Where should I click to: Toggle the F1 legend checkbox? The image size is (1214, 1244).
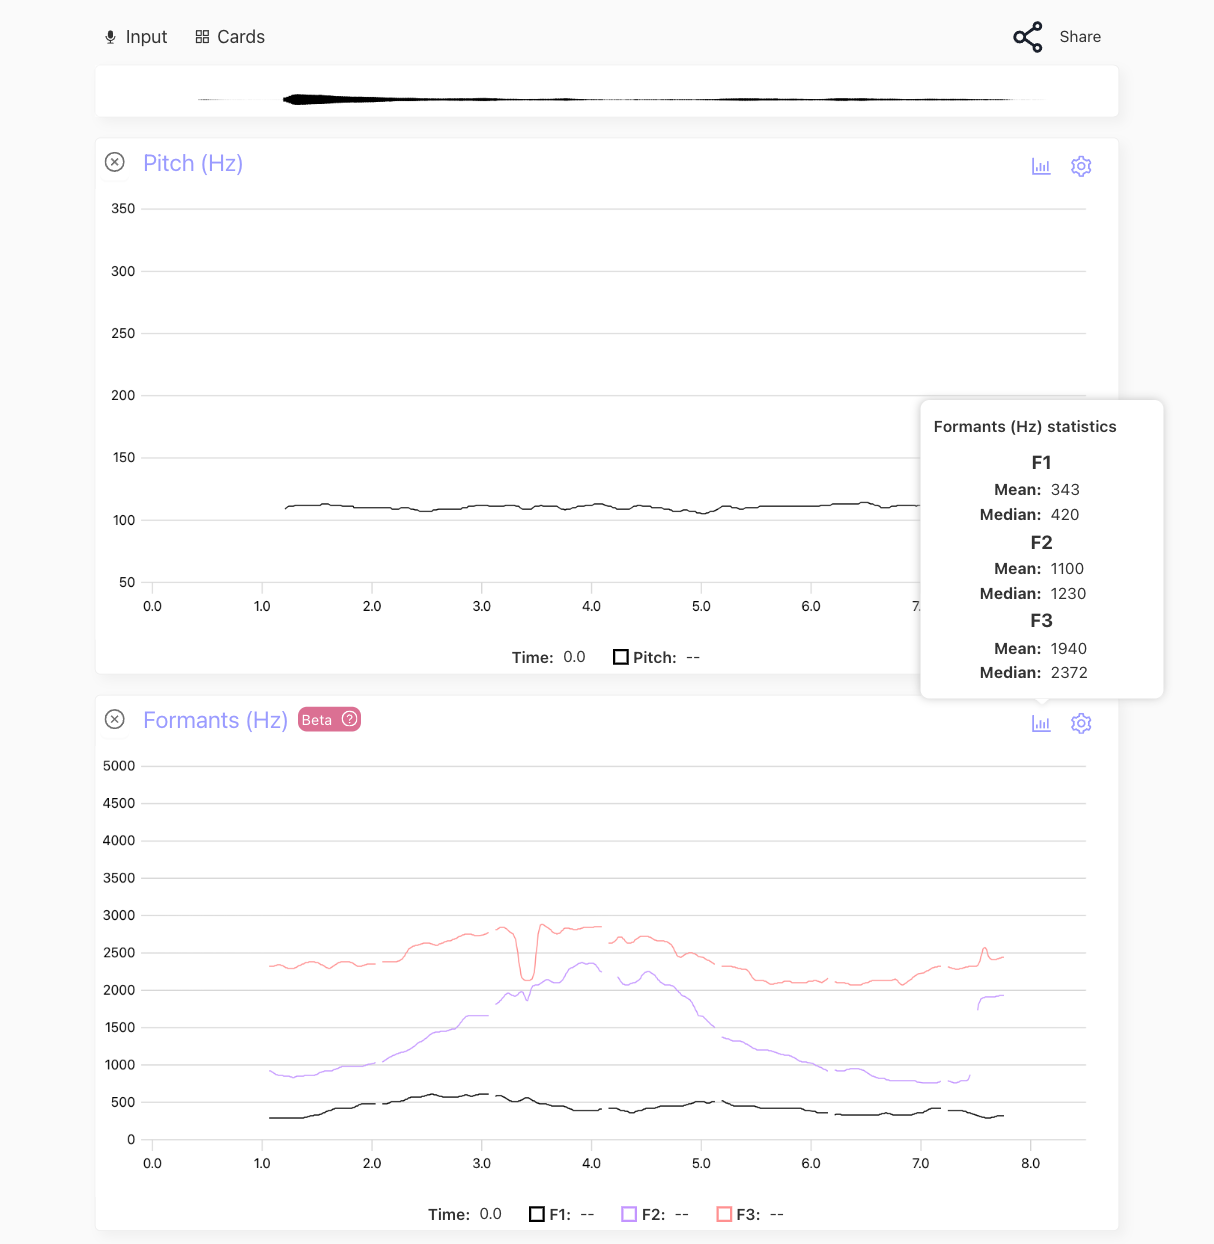(537, 1214)
